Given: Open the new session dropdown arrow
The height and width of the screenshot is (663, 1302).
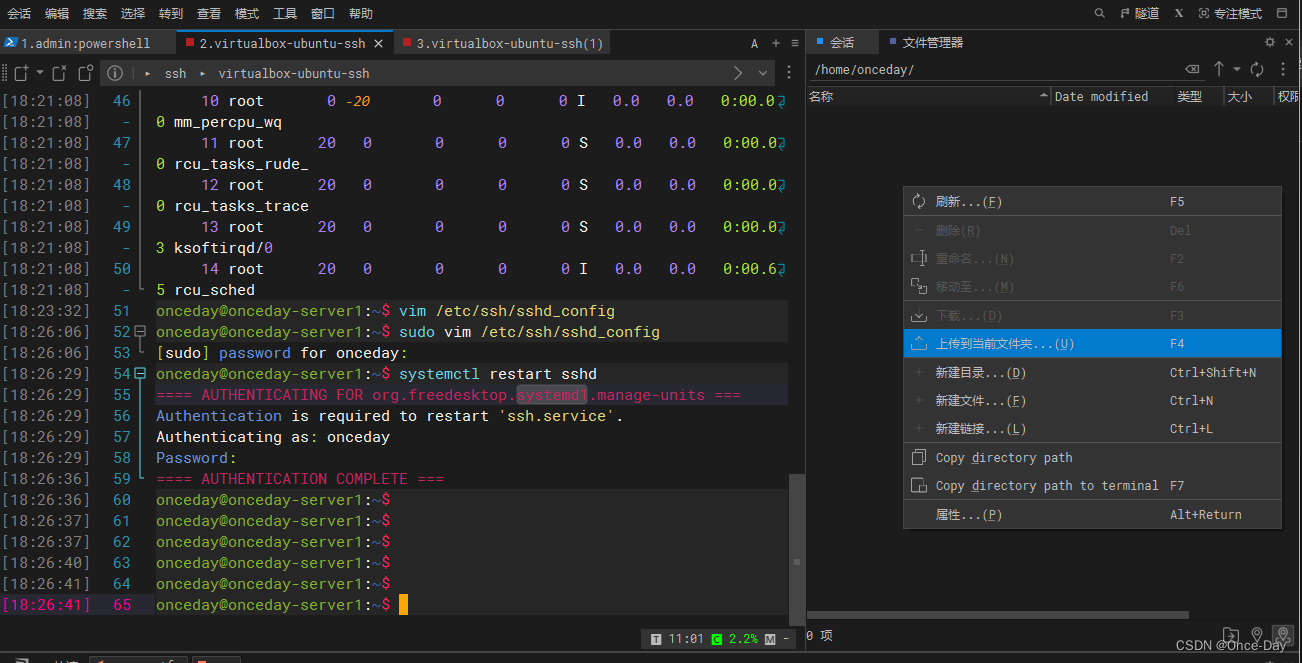Looking at the screenshot, I should 40,73.
